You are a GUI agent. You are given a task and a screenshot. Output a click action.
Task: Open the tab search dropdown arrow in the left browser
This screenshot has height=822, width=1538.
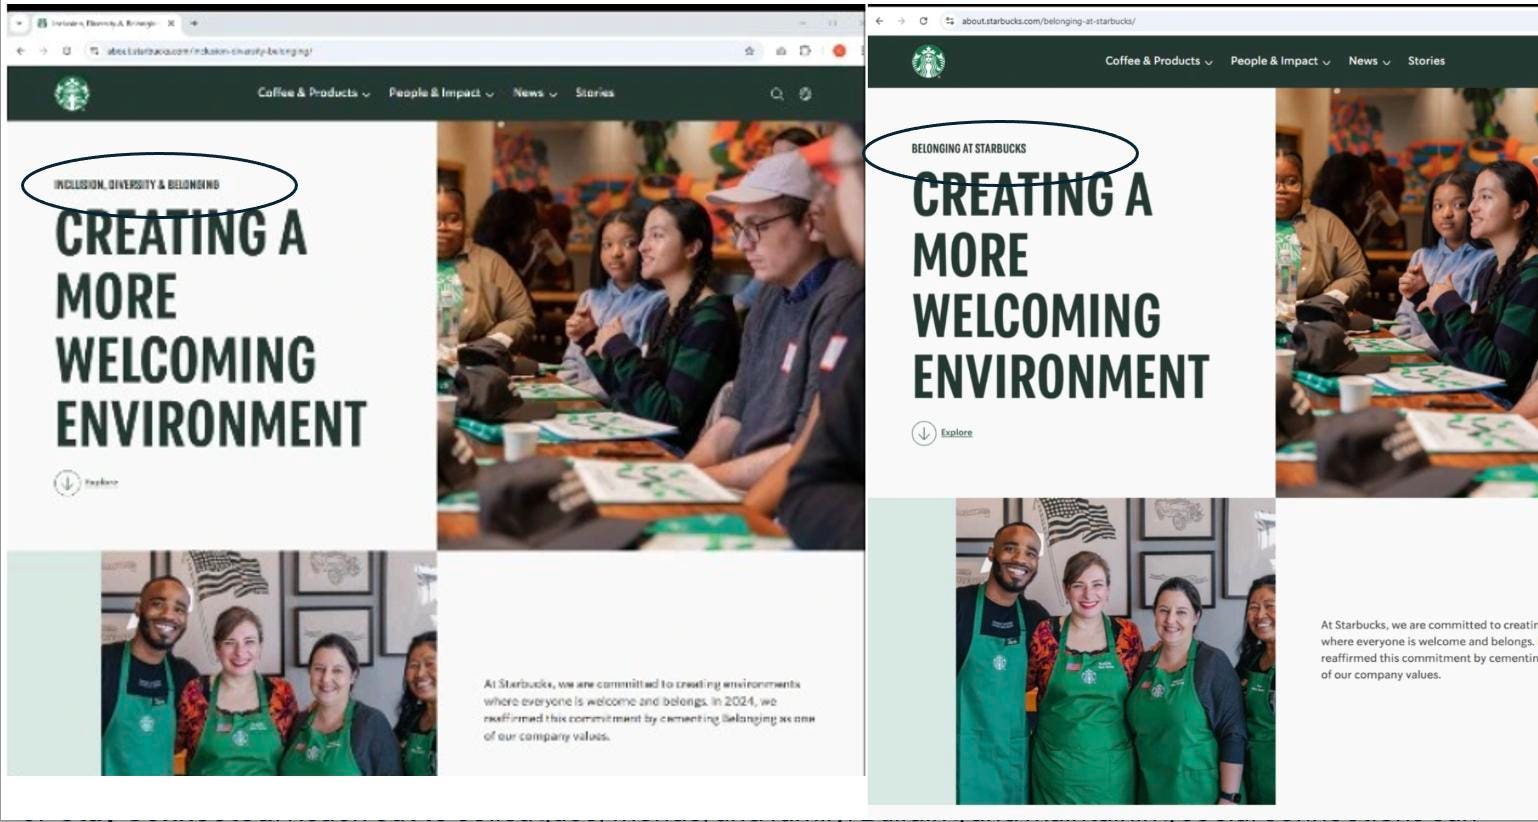(x=19, y=23)
